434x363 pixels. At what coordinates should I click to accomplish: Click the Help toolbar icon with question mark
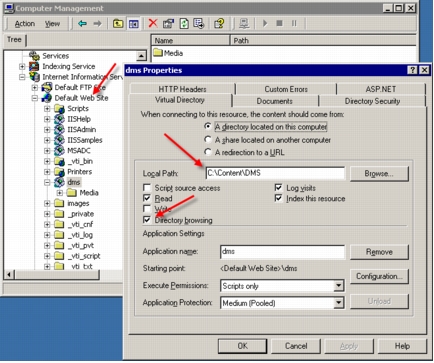[x=219, y=23]
